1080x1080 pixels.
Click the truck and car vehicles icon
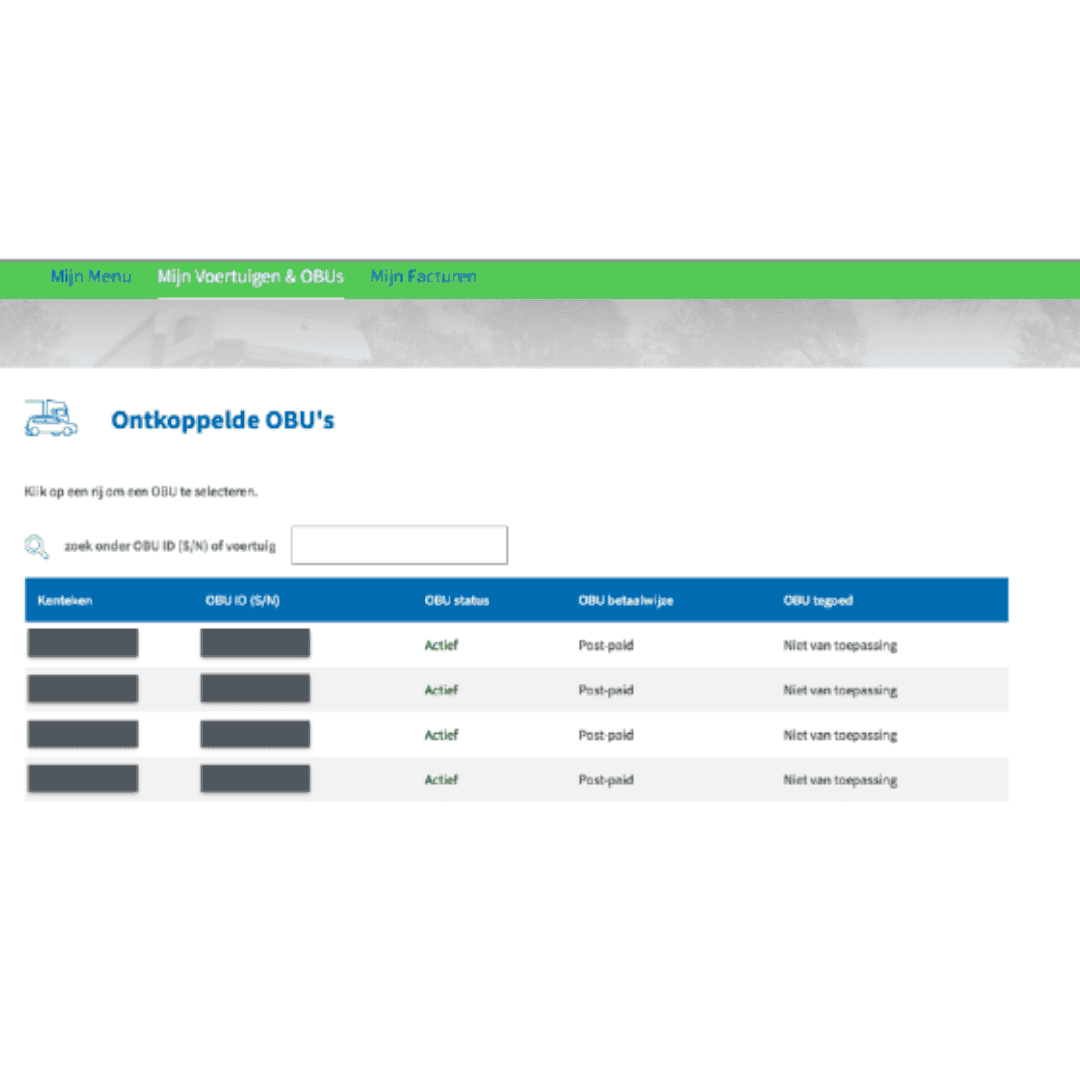point(51,418)
